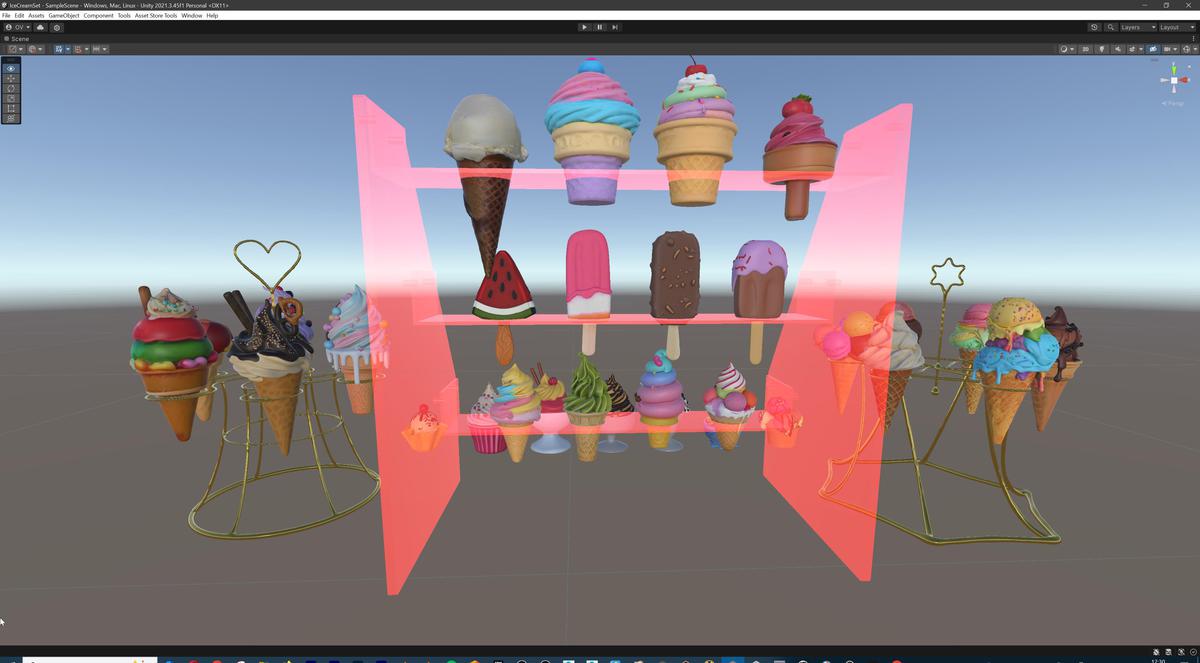Activate the View hand tool
Image resolution: width=1200 pixels, height=663 pixels.
[10, 68]
